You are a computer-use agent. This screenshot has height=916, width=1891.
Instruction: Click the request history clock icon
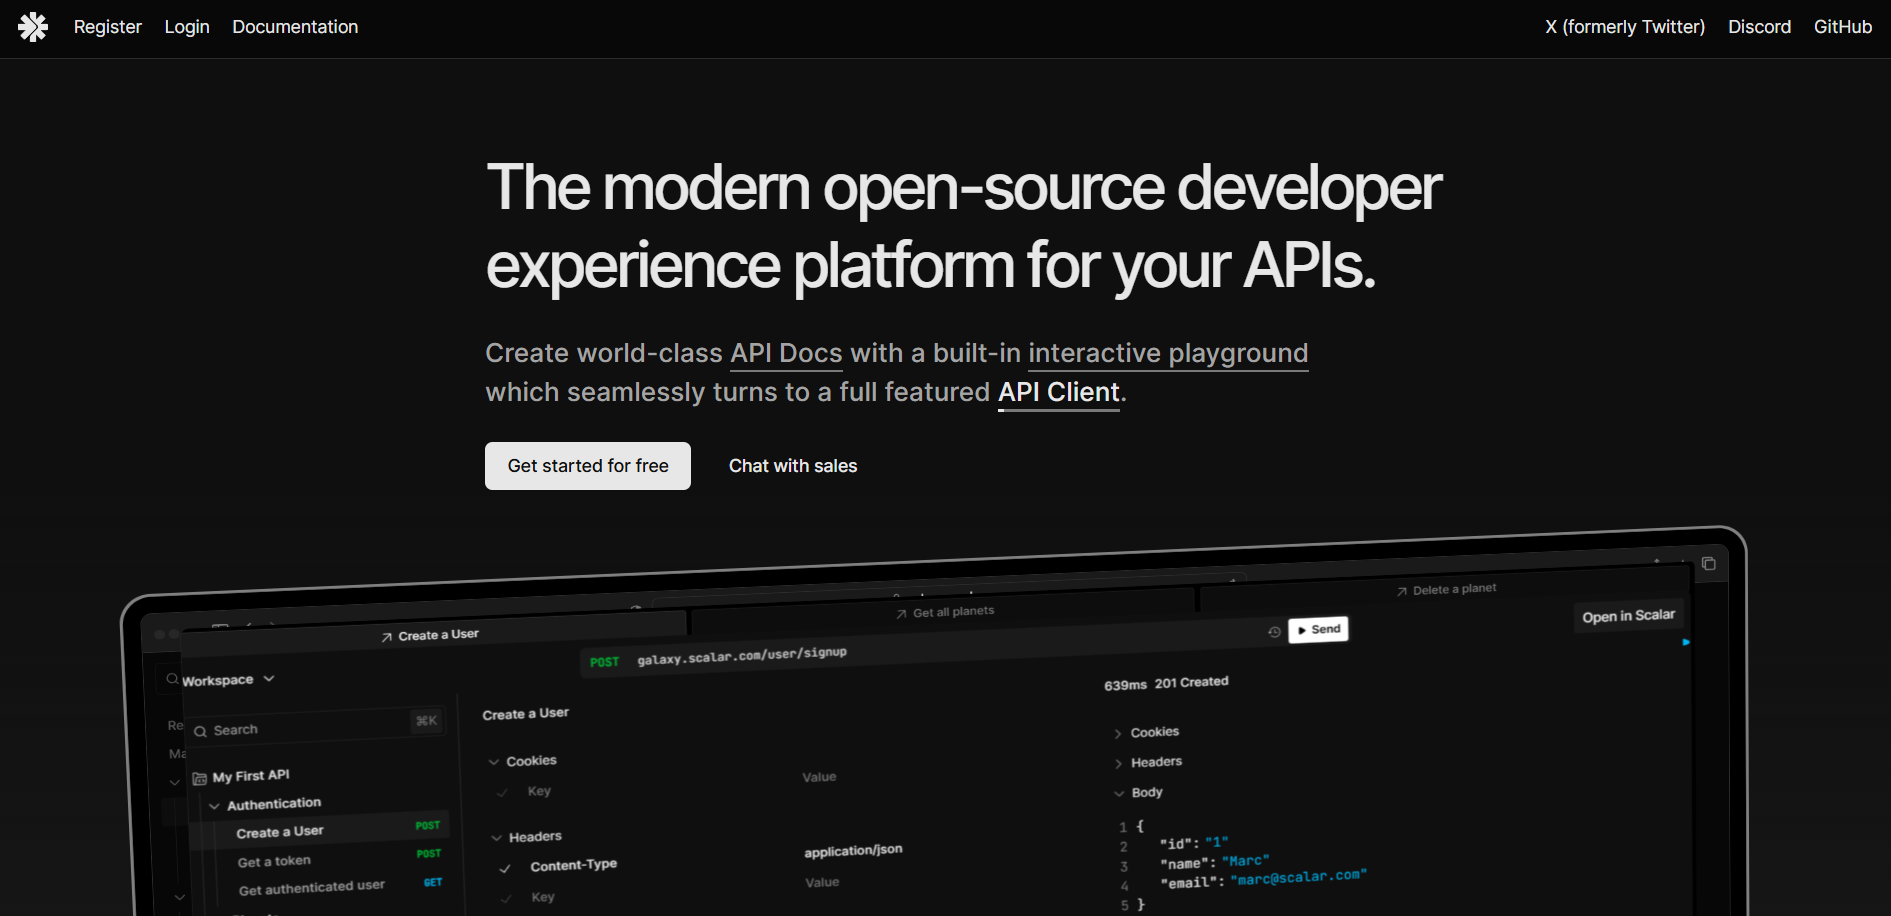(x=1274, y=632)
